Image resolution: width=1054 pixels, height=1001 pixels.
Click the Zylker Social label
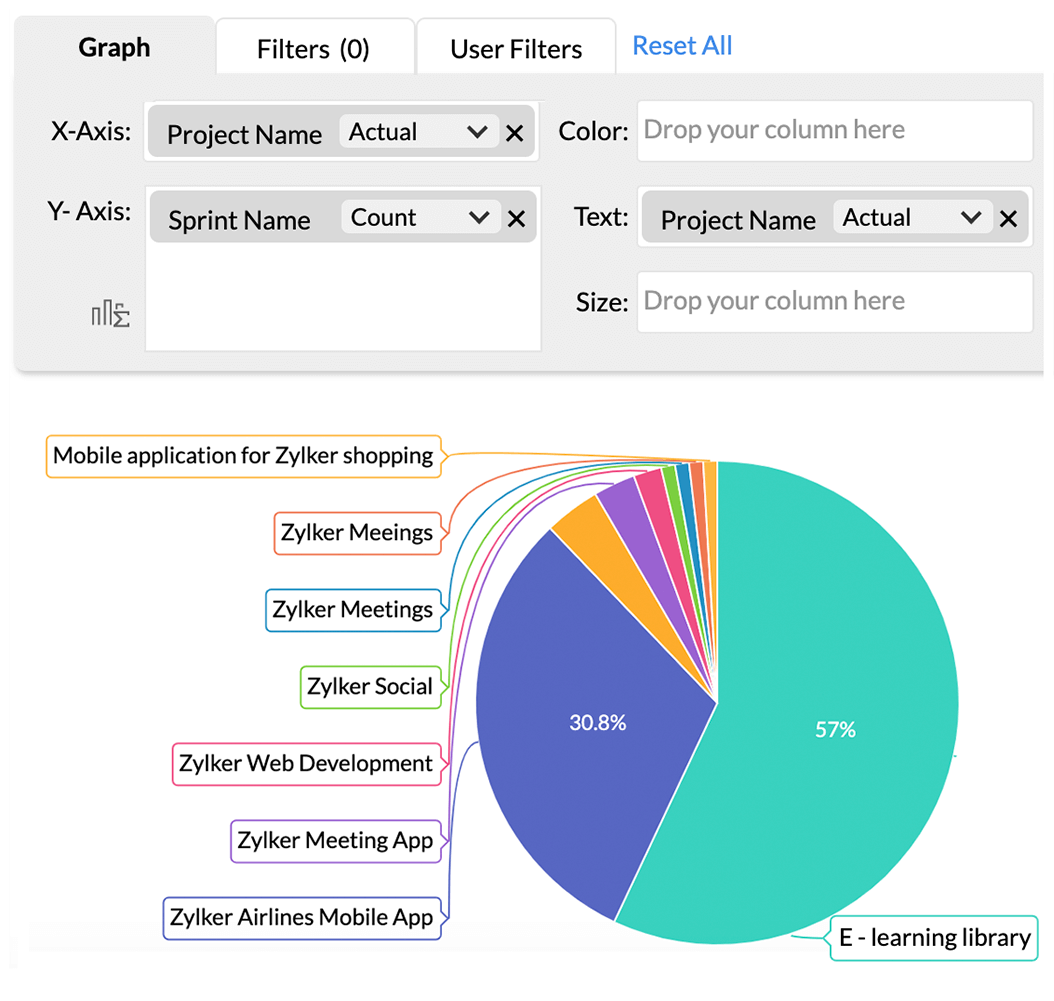370,687
